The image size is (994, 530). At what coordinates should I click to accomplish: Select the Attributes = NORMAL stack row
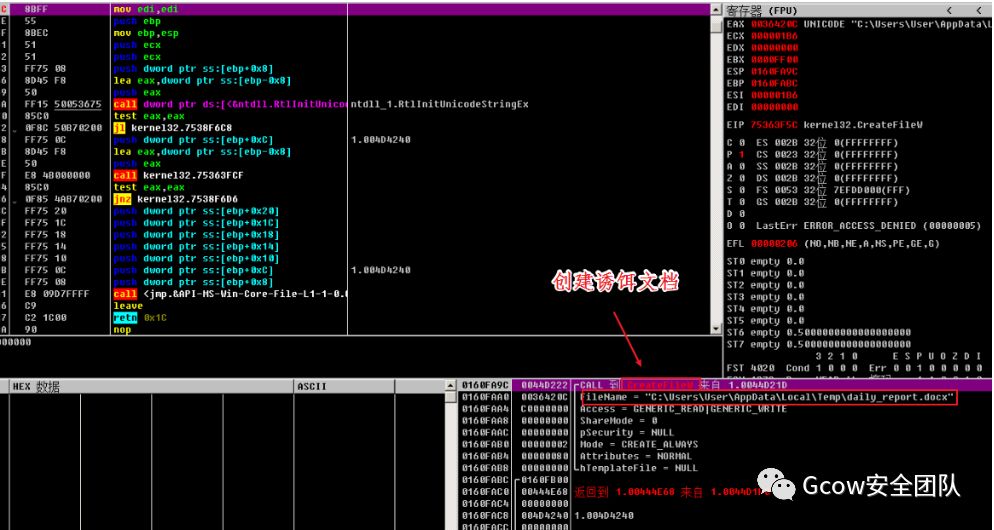pos(636,456)
